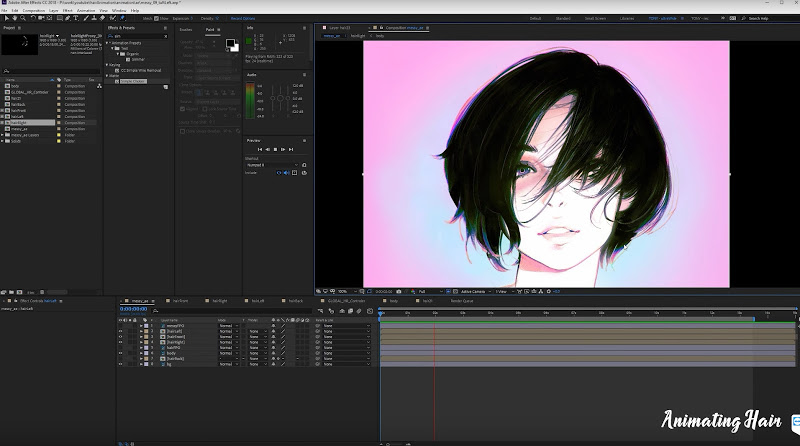Expand layer 2 [hairLeft] properties
Viewport: 800px width, 446px height.
pos(141,331)
